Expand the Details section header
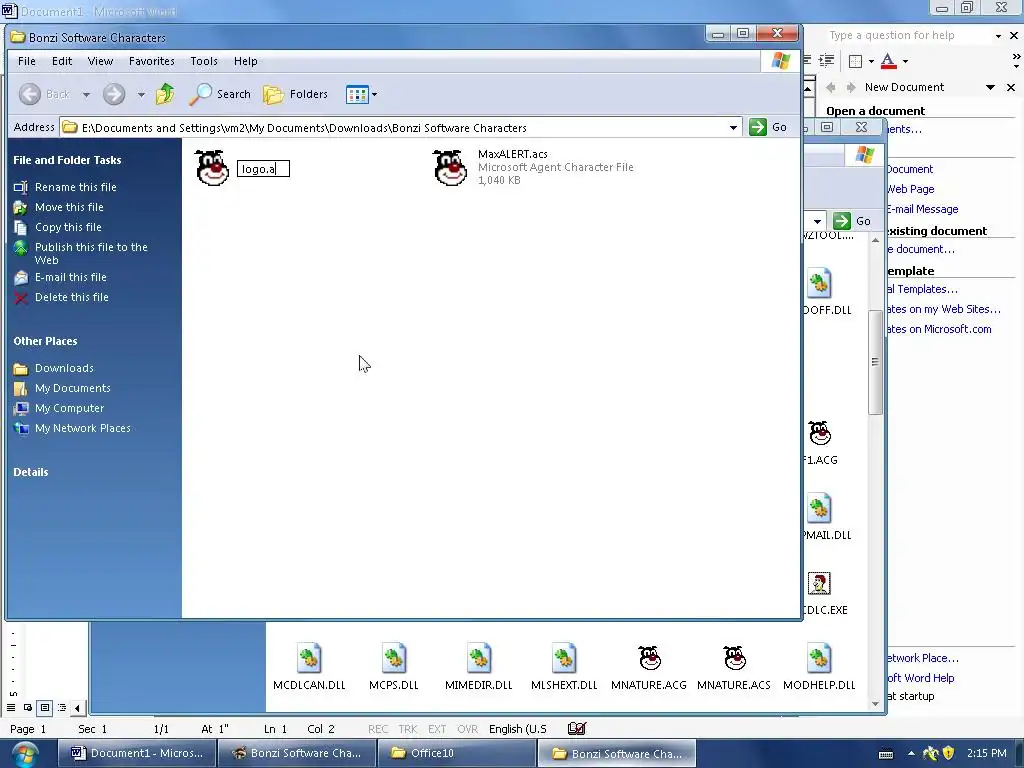The height and width of the screenshot is (768, 1024). click(31, 472)
